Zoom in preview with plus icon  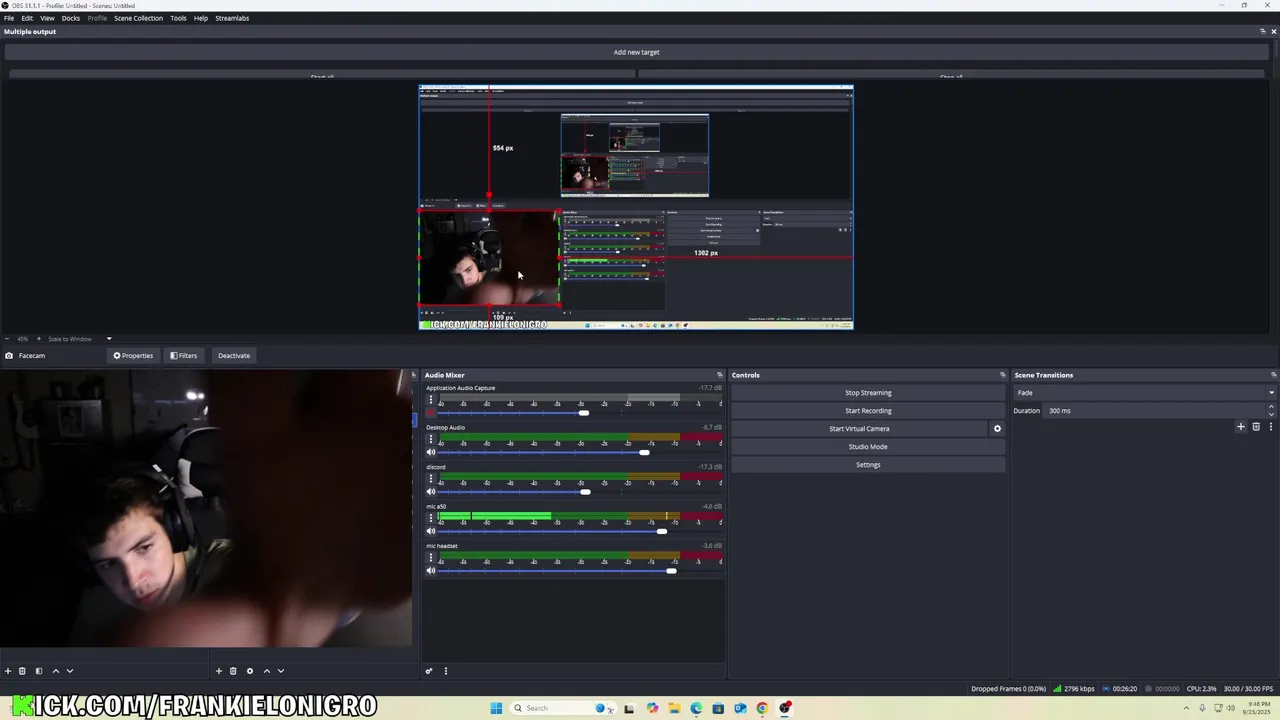pyautogui.click(x=38, y=339)
